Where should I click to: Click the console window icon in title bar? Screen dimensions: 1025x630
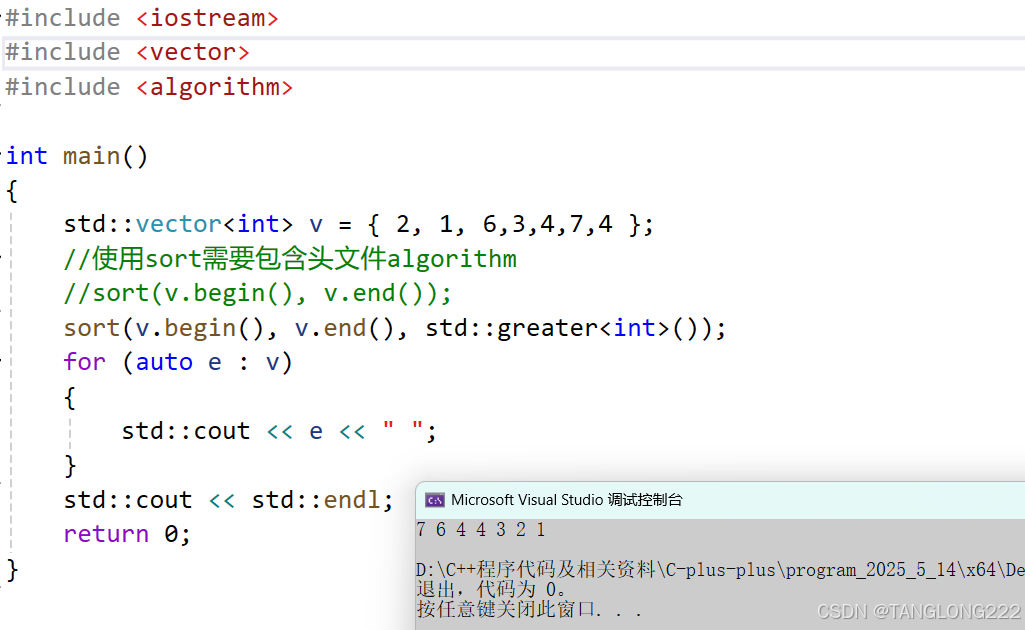435,501
